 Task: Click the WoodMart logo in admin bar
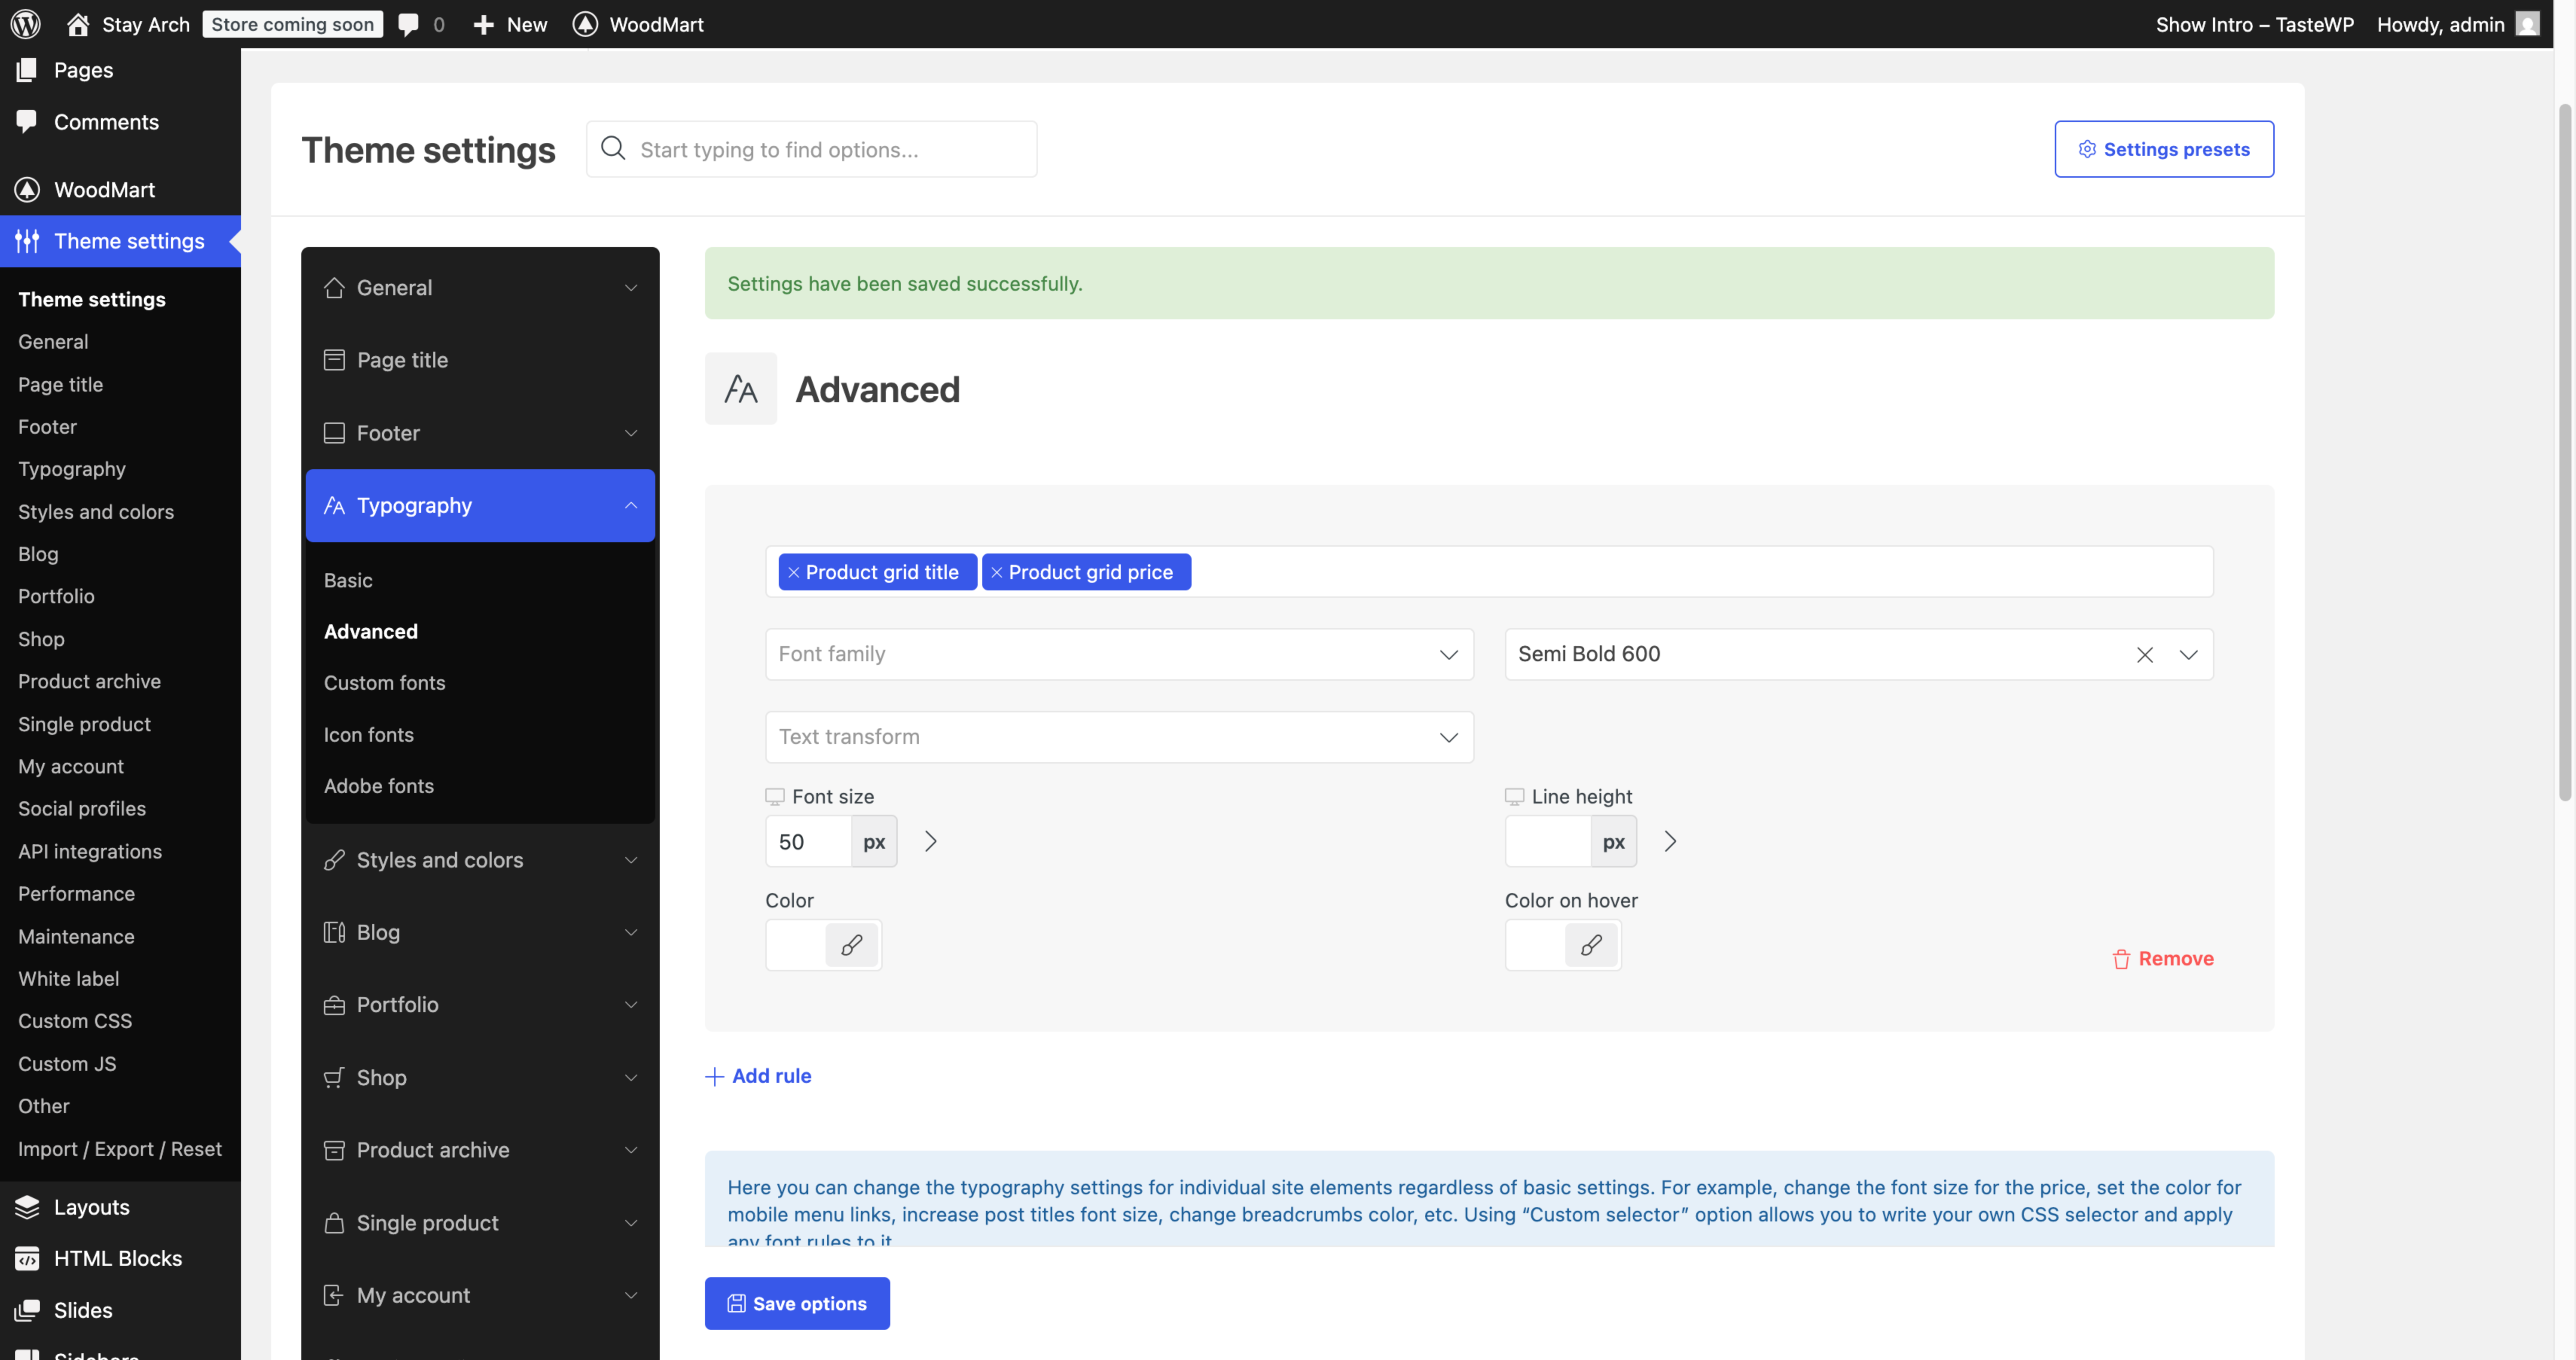[x=585, y=24]
